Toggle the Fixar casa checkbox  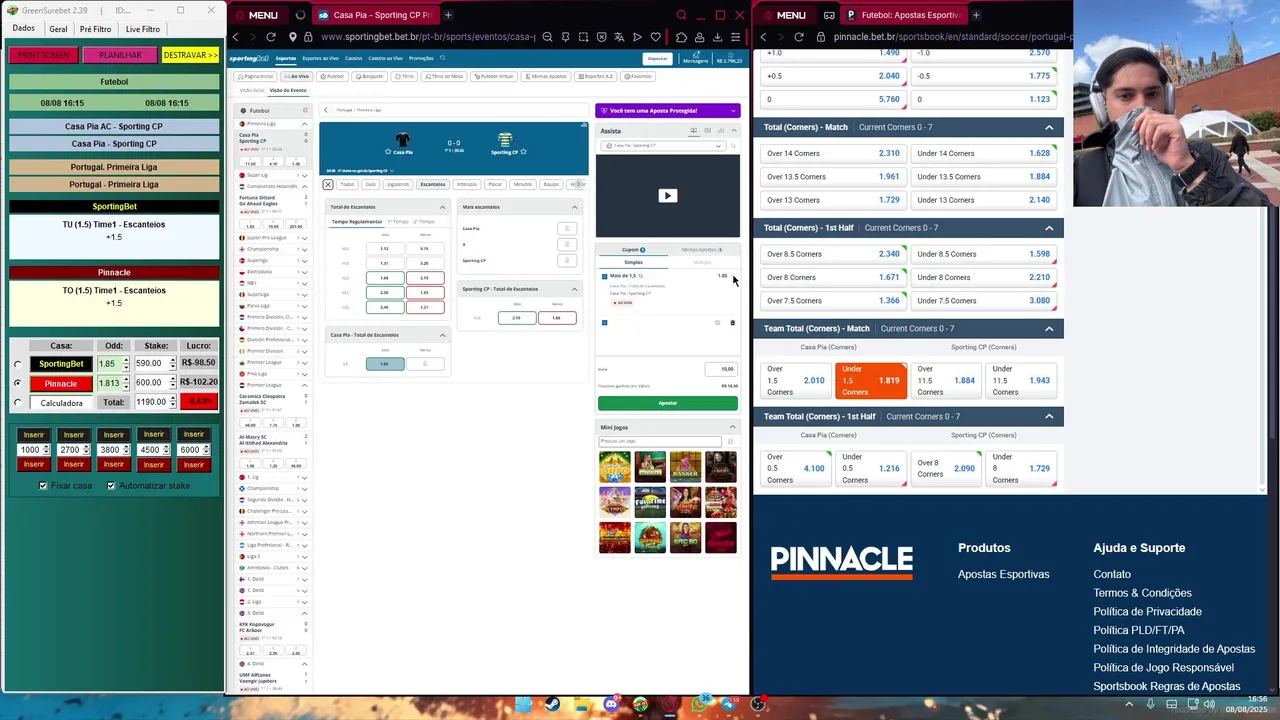(43, 485)
